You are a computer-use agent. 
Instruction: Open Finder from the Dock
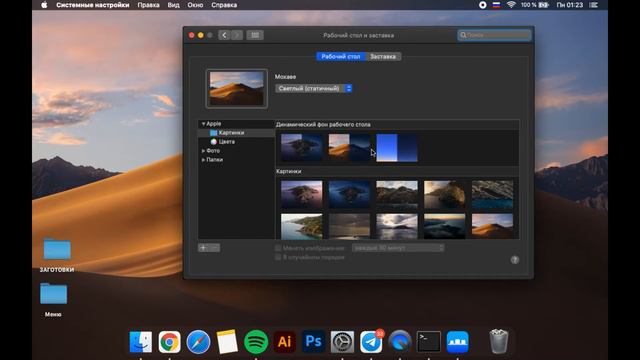point(141,342)
